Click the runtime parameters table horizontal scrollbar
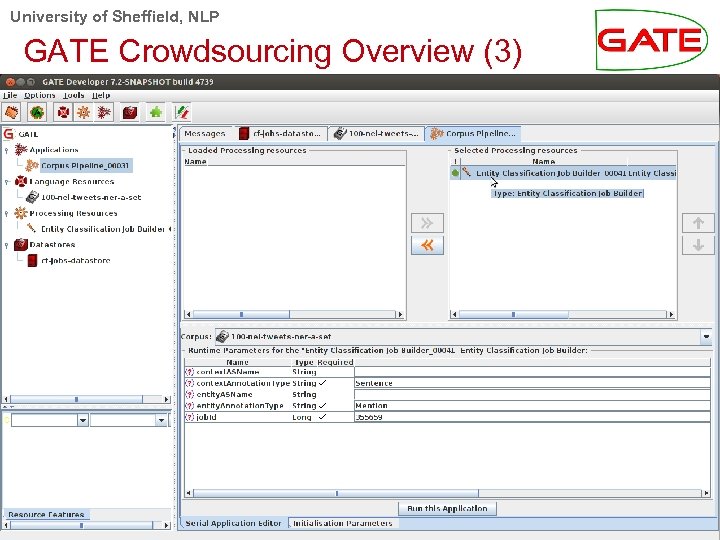The image size is (720, 540). (x=447, y=493)
